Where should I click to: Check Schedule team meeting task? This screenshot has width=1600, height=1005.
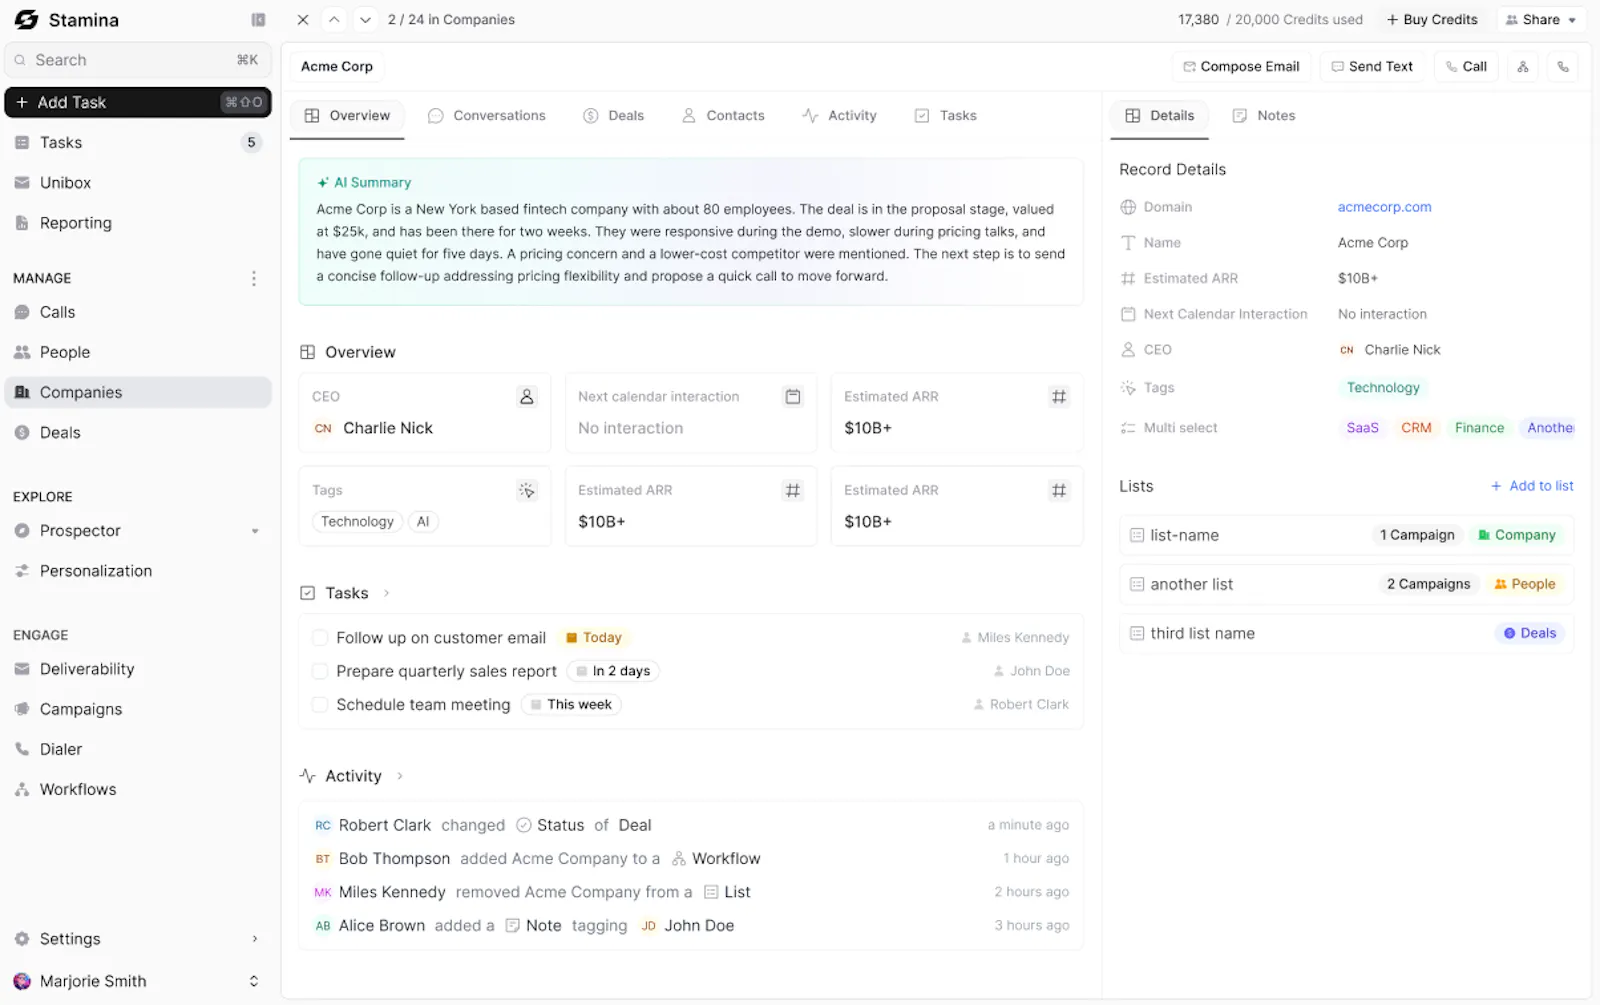click(x=320, y=705)
